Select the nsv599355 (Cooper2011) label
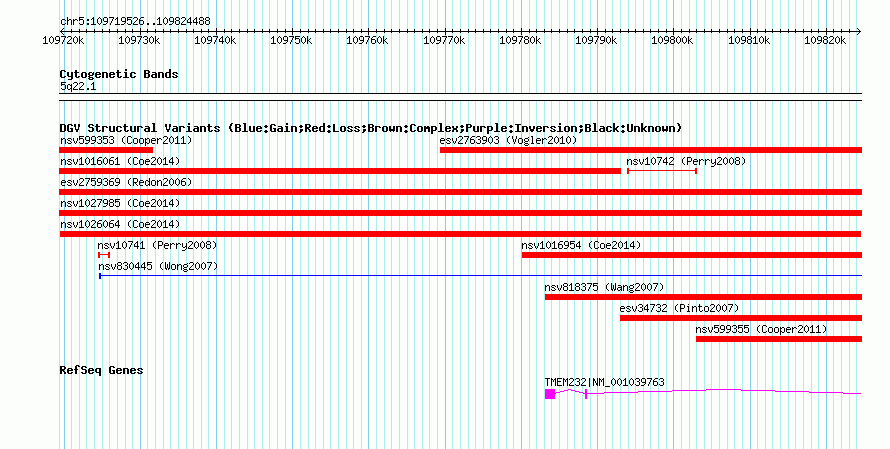 (x=761, y=329)
